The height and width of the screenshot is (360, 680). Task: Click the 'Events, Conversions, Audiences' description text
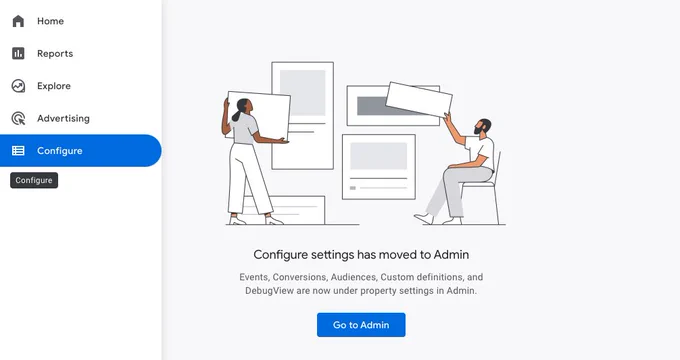click(361, 284)
